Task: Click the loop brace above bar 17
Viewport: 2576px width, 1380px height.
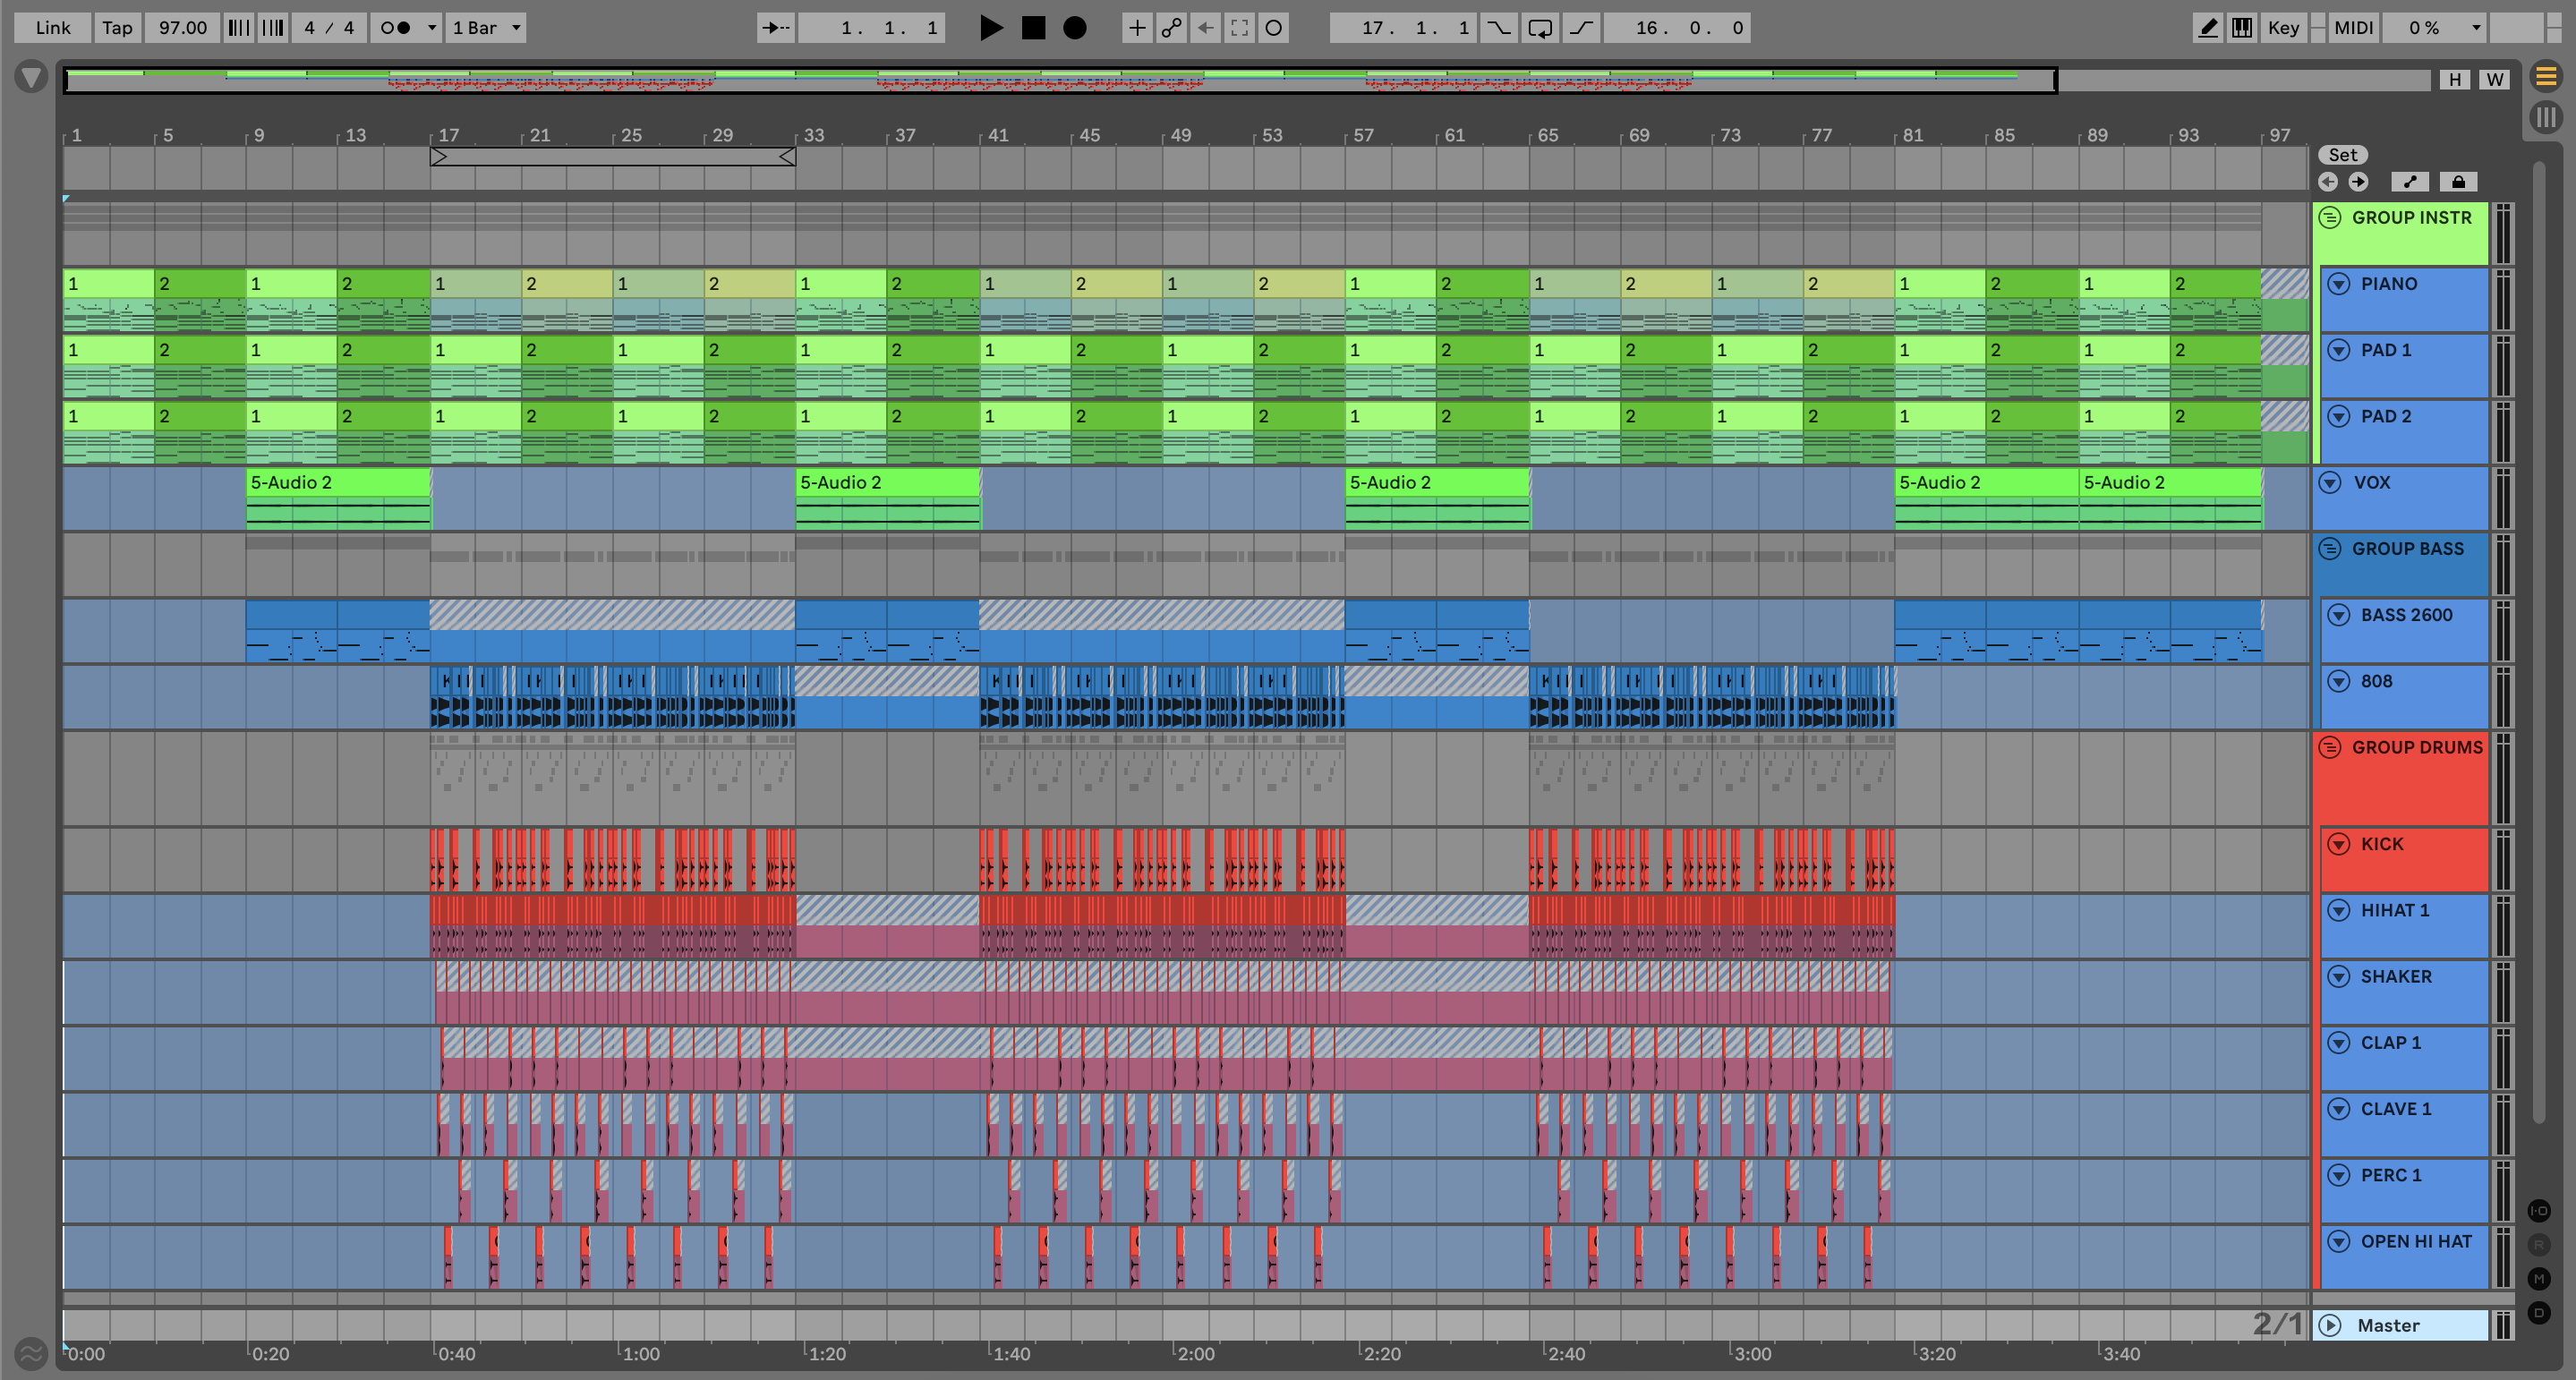Action: pos(612,157)
